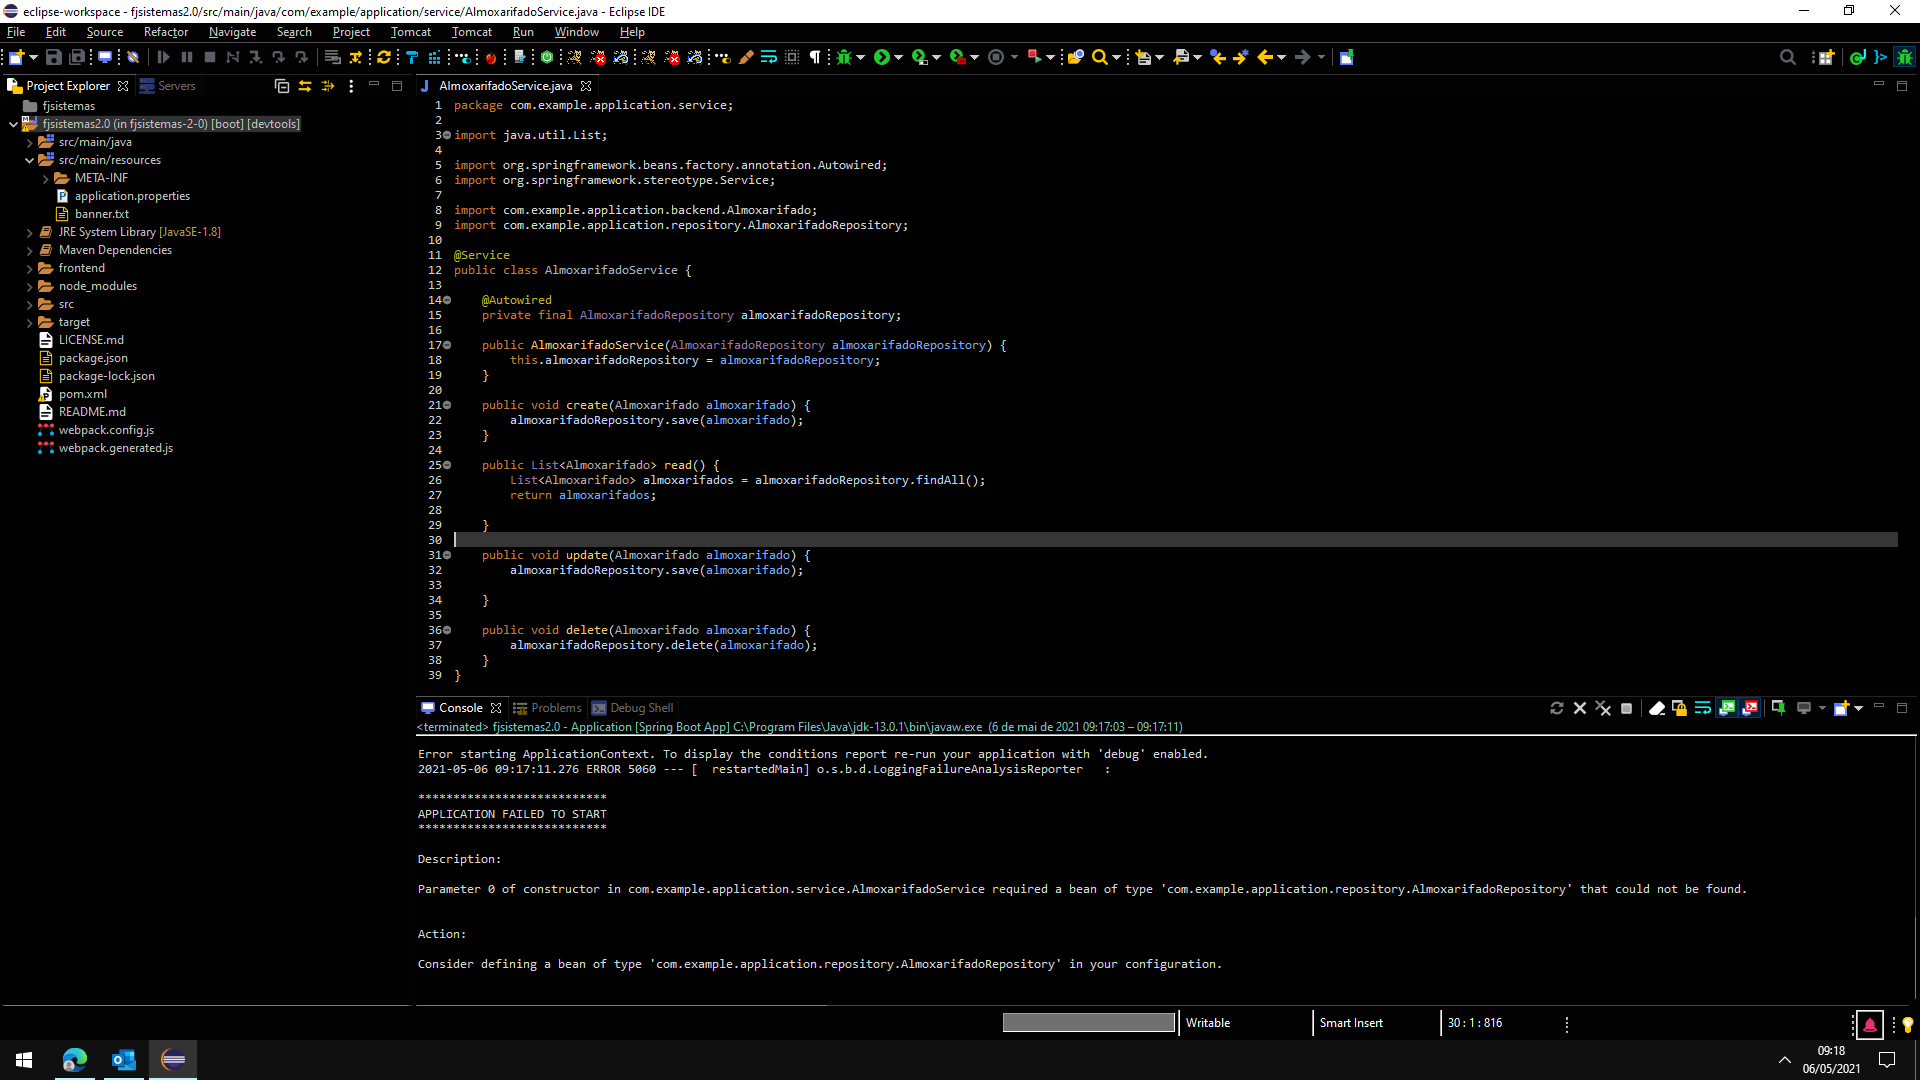The height and width of the screenshot is (1080, 1920).
Task: Click Remove Launch X icon in console
Action: [1580, 708]
